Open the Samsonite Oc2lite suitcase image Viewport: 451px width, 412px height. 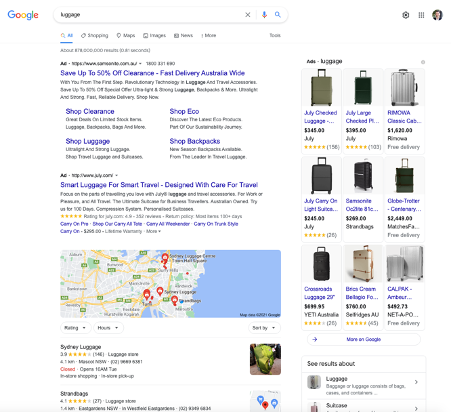click(x=363, y=176)
